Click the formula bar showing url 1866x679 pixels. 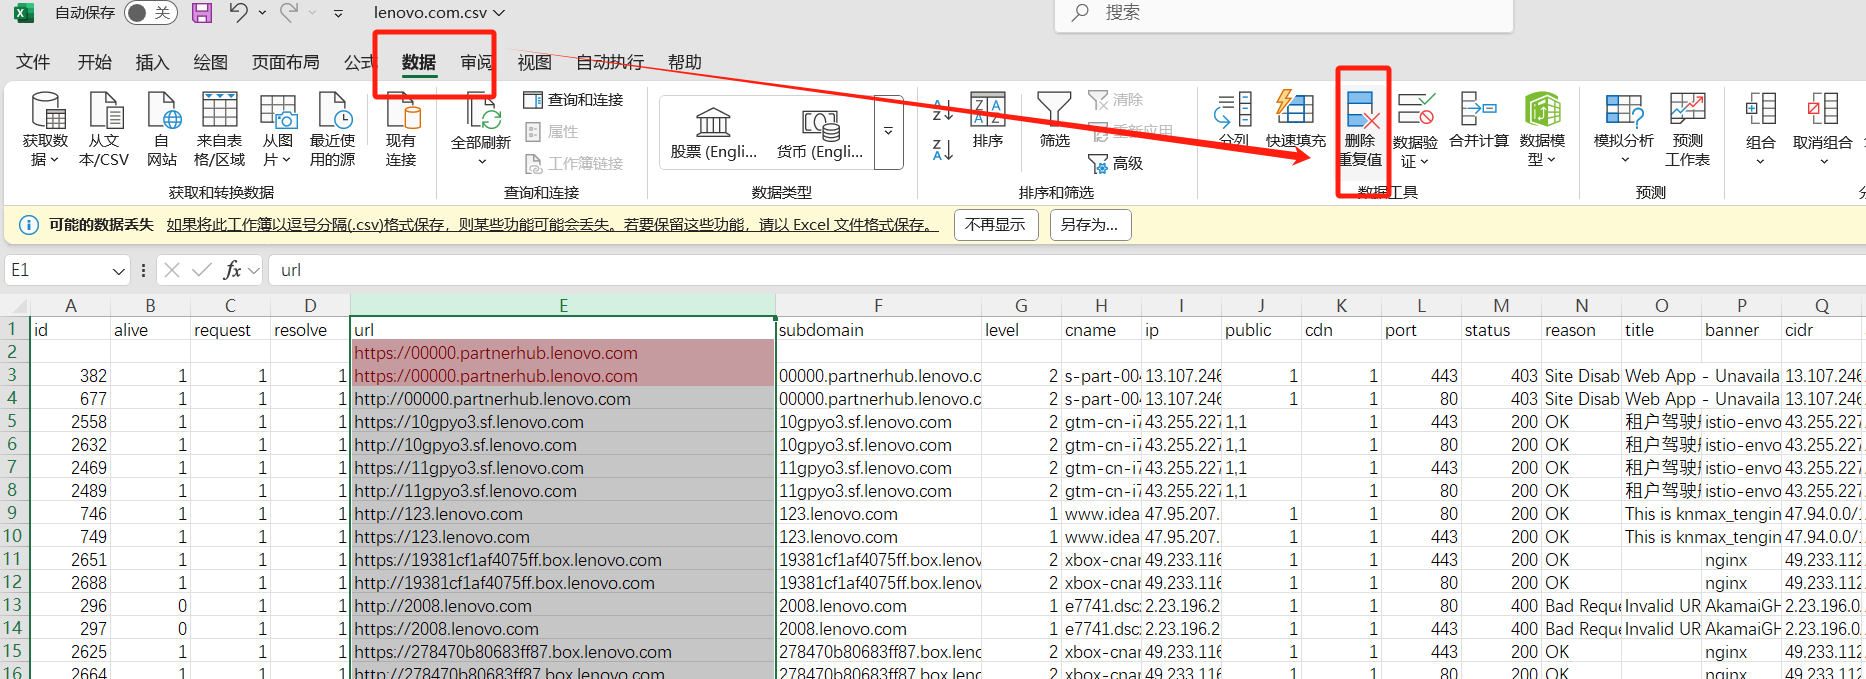pyautogui.click(x=1065, y=270)
